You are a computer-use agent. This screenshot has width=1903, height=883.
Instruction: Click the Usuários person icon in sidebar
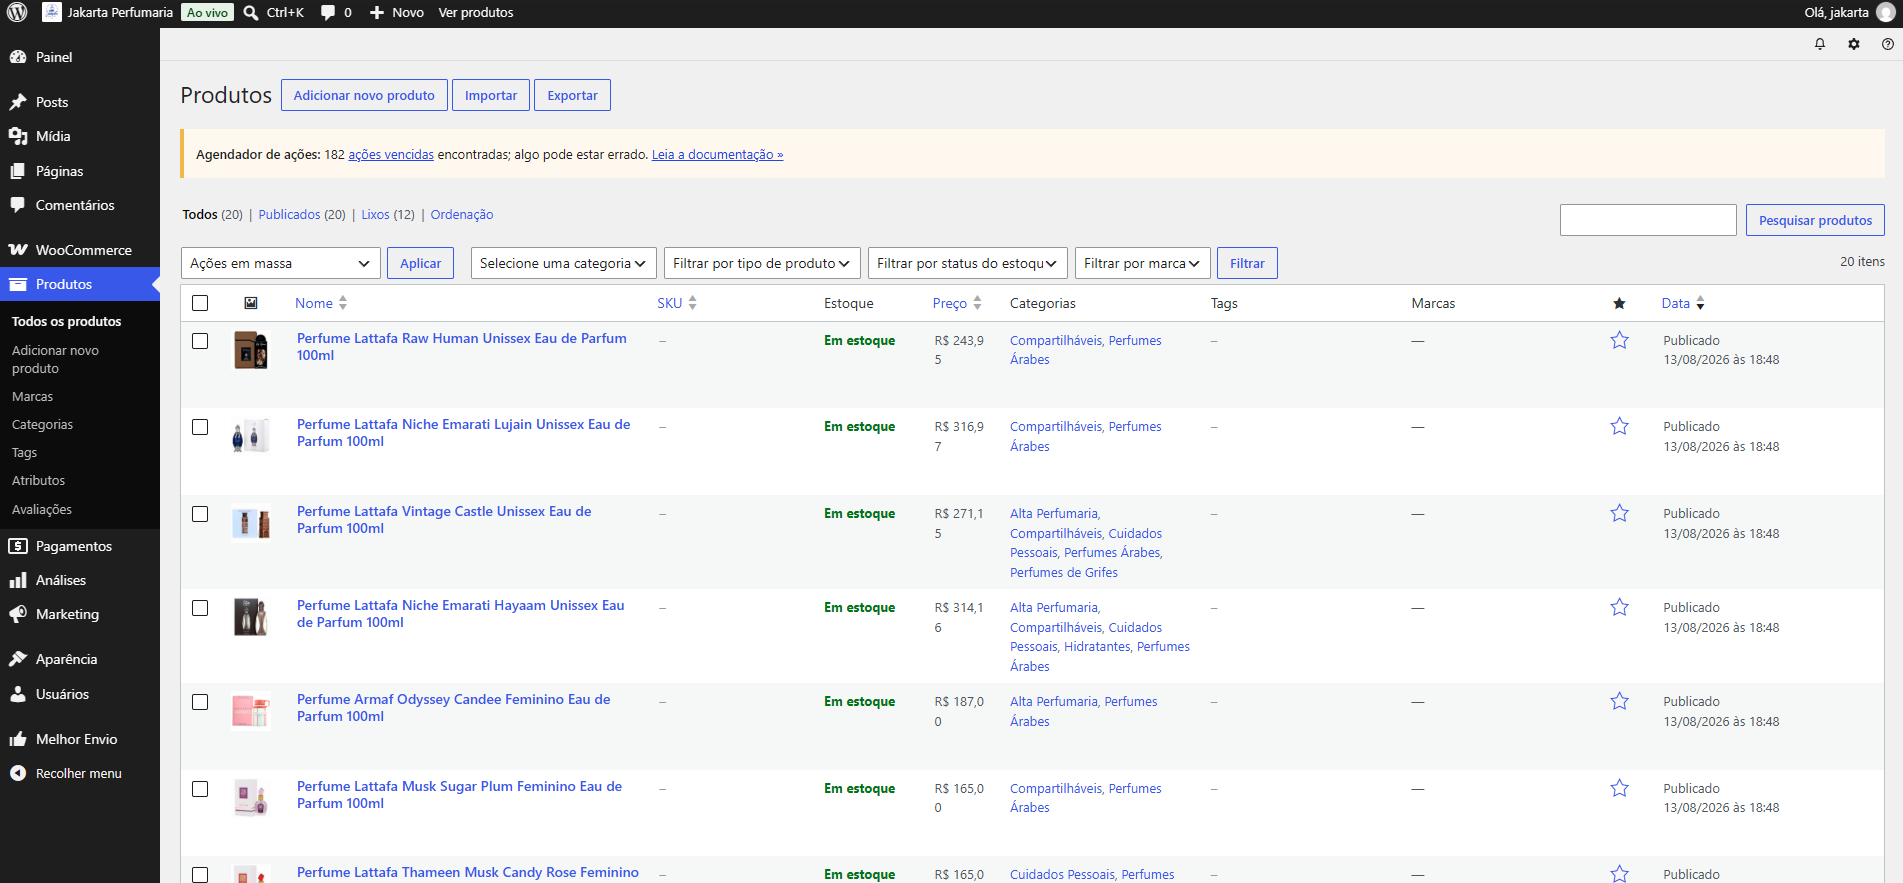pyautogui.click(x=18, y=694)
